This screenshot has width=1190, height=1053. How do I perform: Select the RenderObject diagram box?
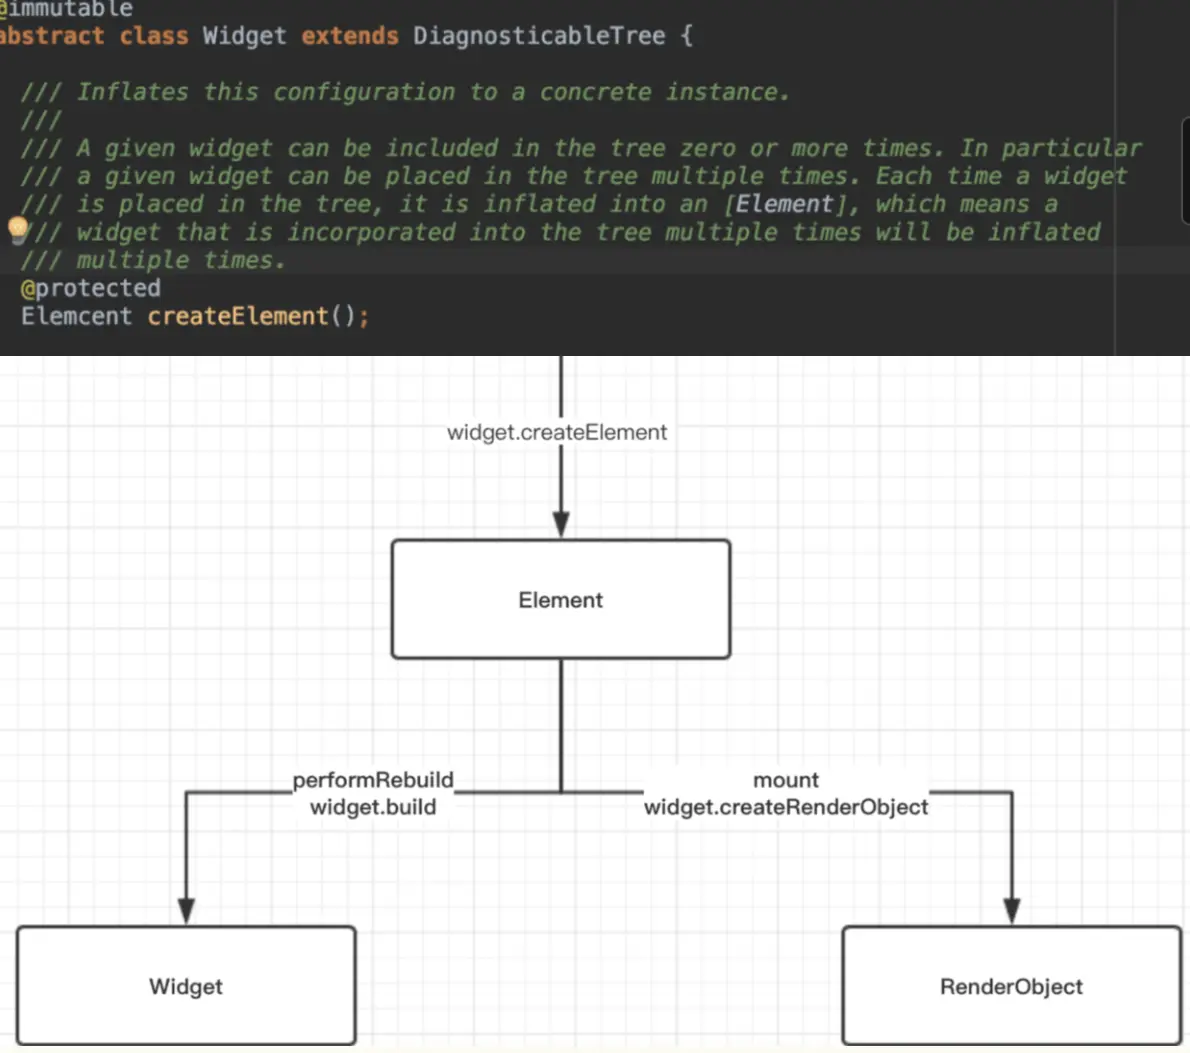coord(1012,985)
